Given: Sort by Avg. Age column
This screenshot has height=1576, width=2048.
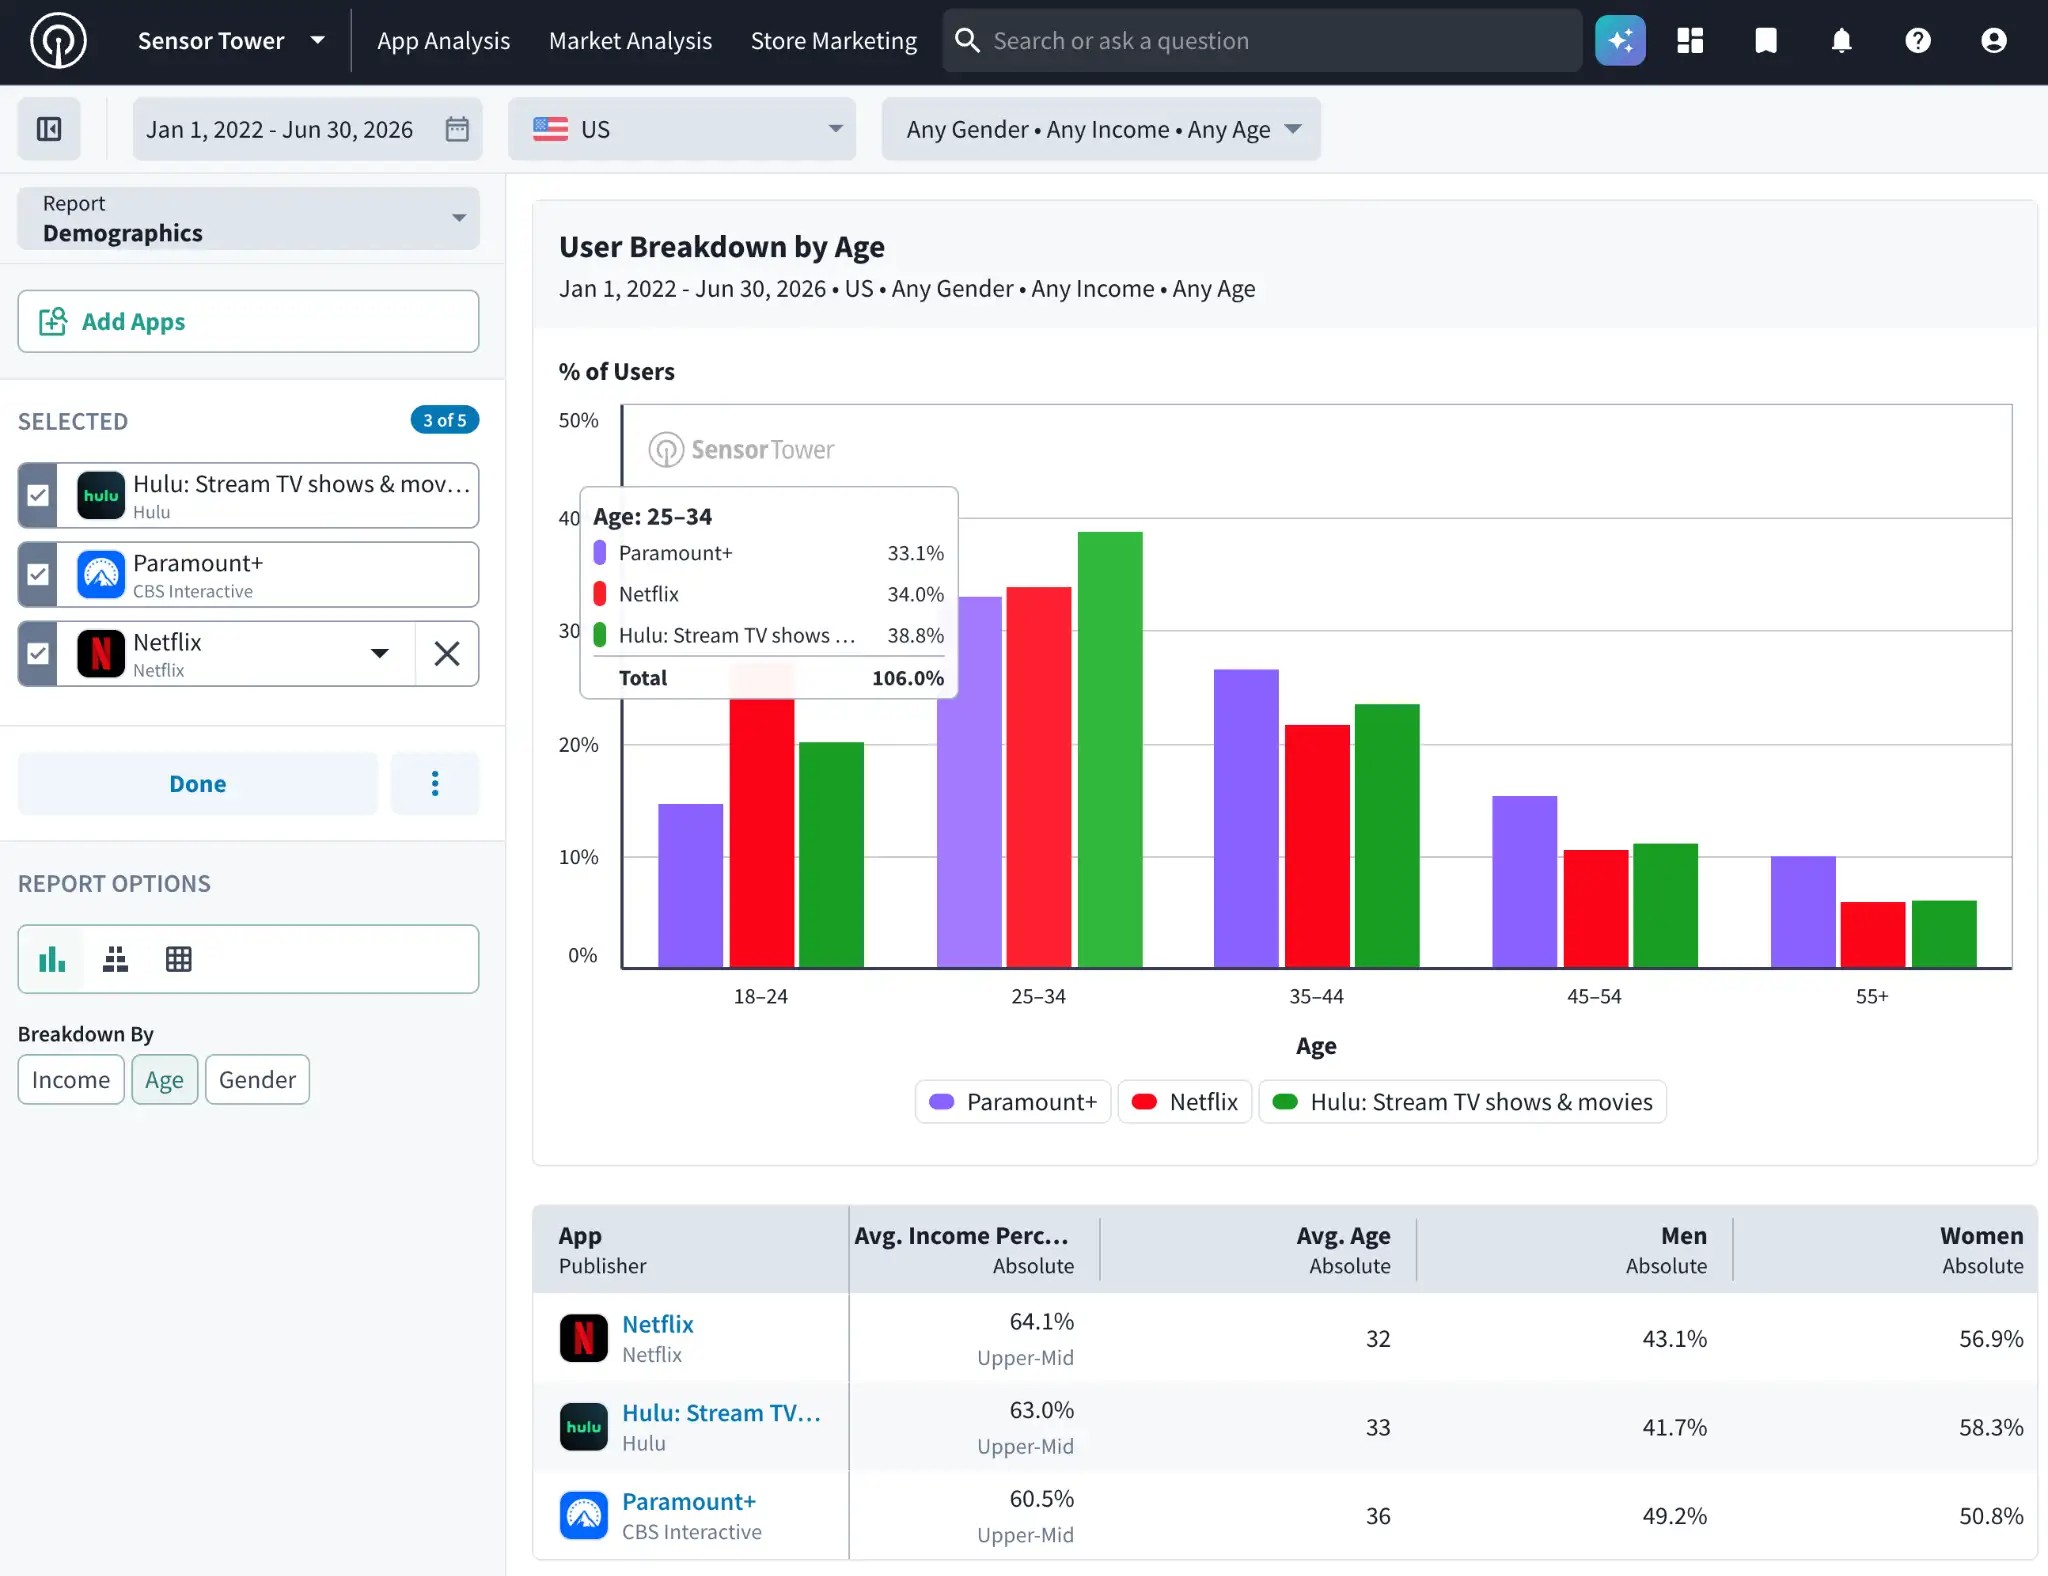Looking at the screenshot, I should tap(1258, 1250).
